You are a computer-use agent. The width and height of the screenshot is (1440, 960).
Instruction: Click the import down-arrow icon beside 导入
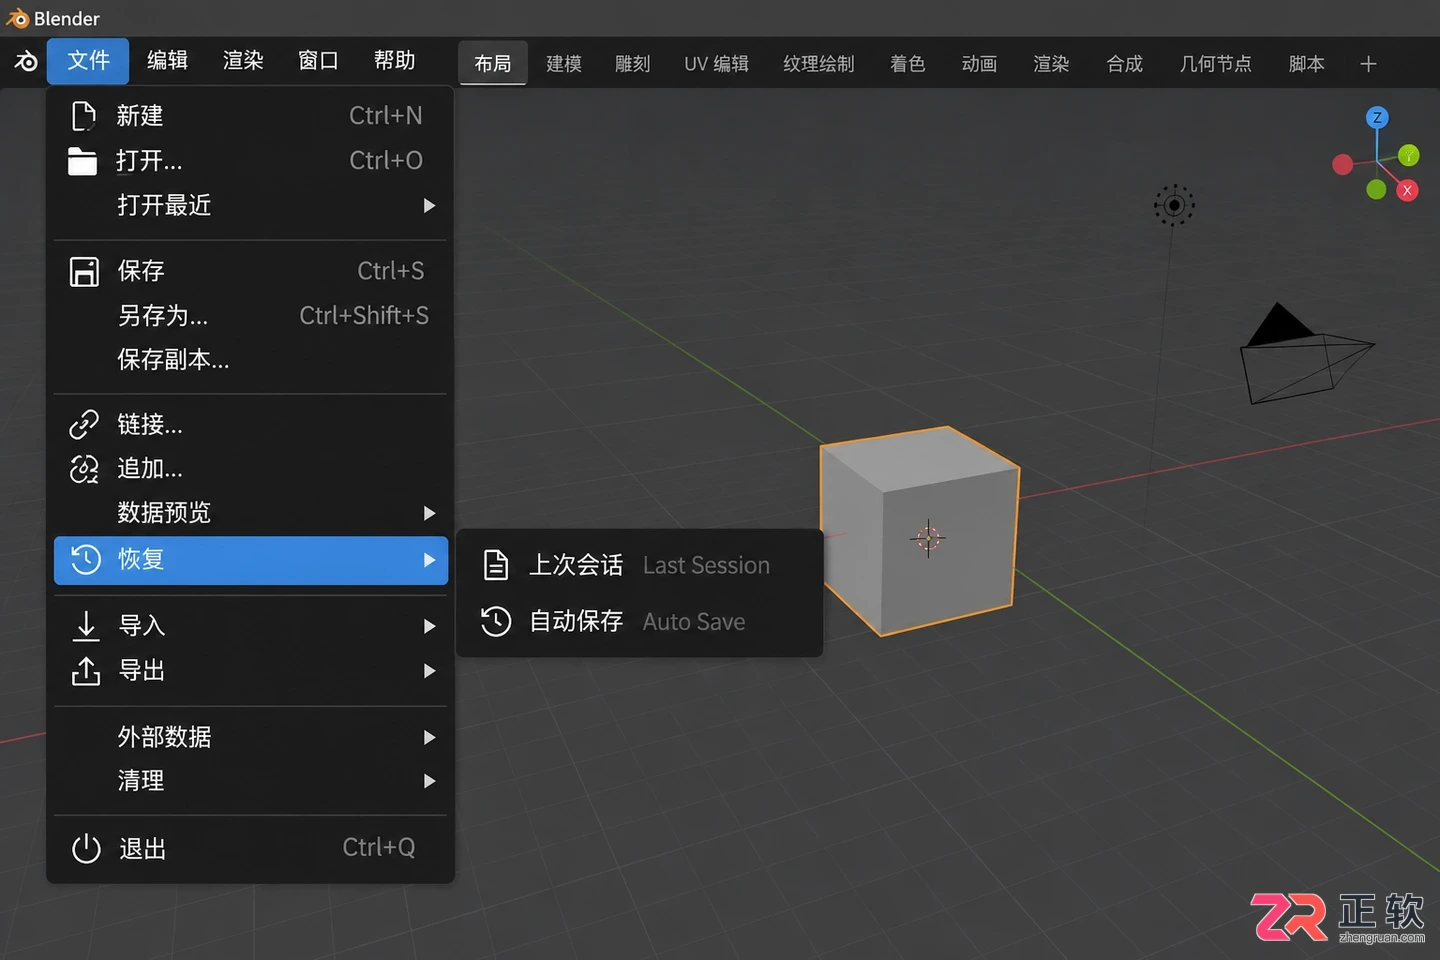coord(86,626)
